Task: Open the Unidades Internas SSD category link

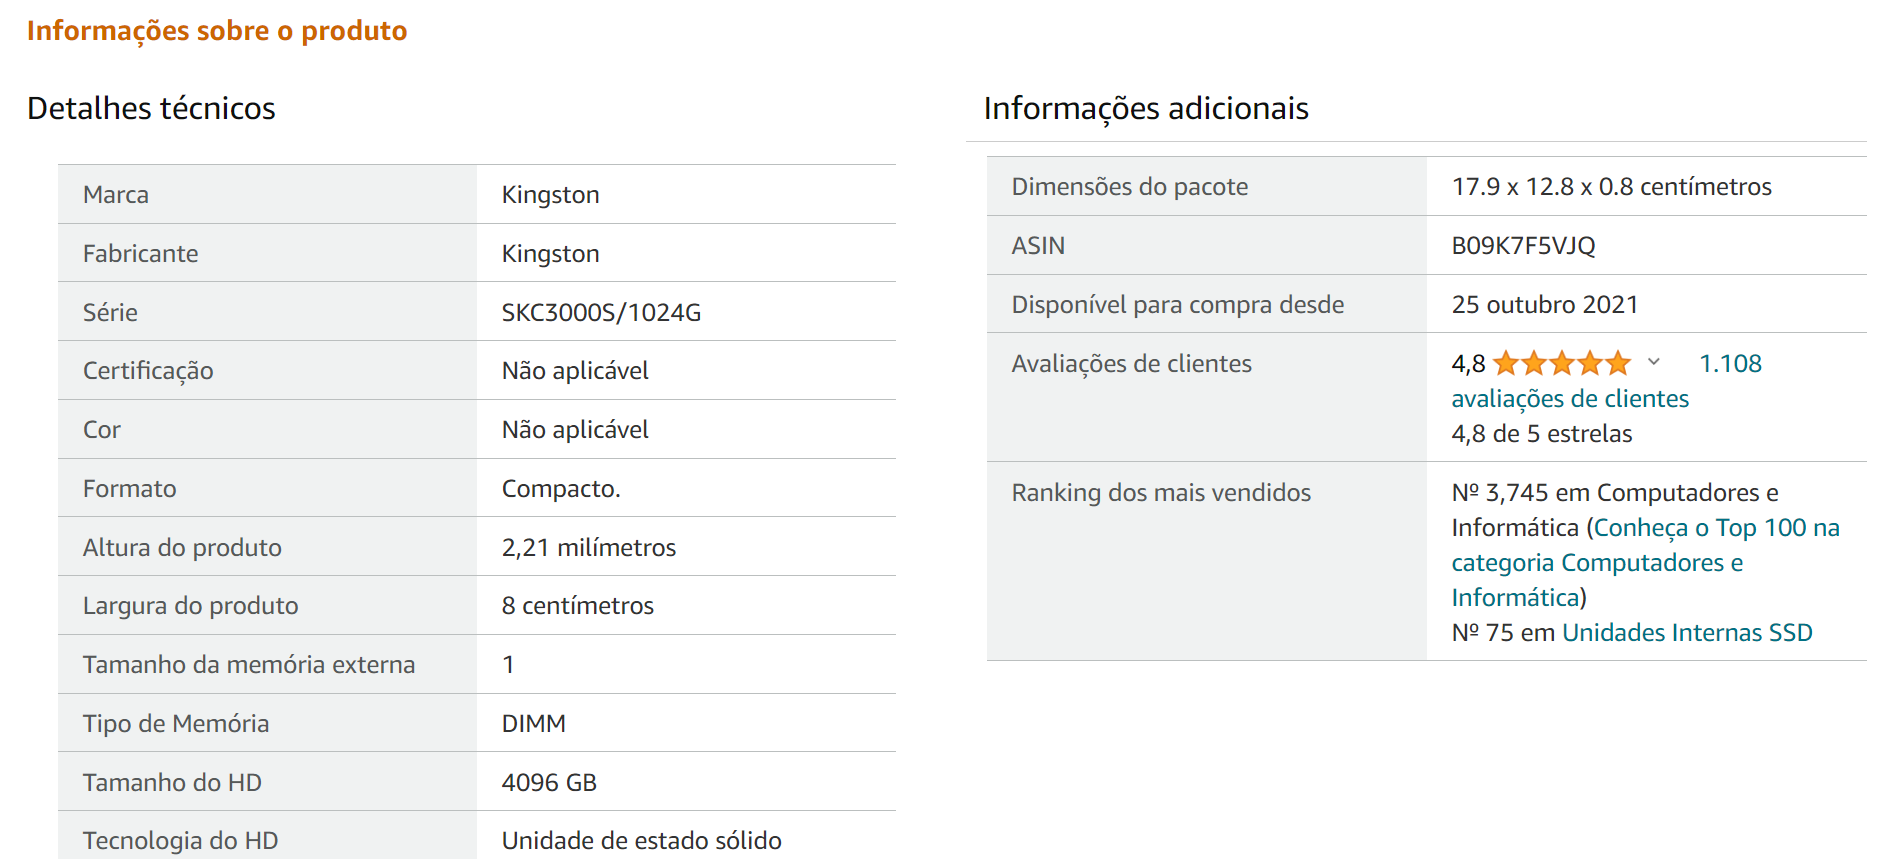Action: (x=1687, y=633)
